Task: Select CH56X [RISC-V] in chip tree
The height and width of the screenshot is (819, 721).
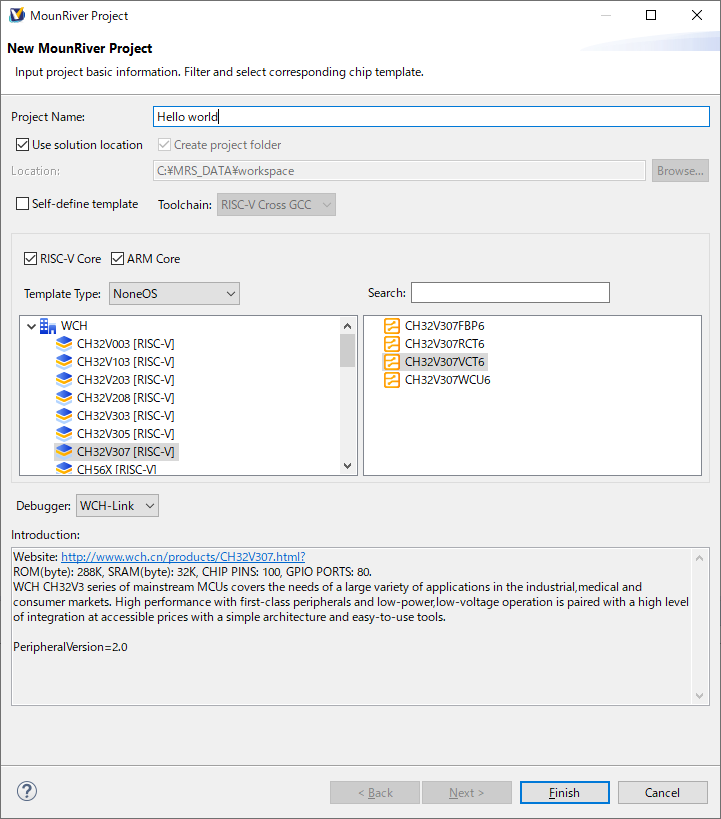Action: click(x=117, y=469)
